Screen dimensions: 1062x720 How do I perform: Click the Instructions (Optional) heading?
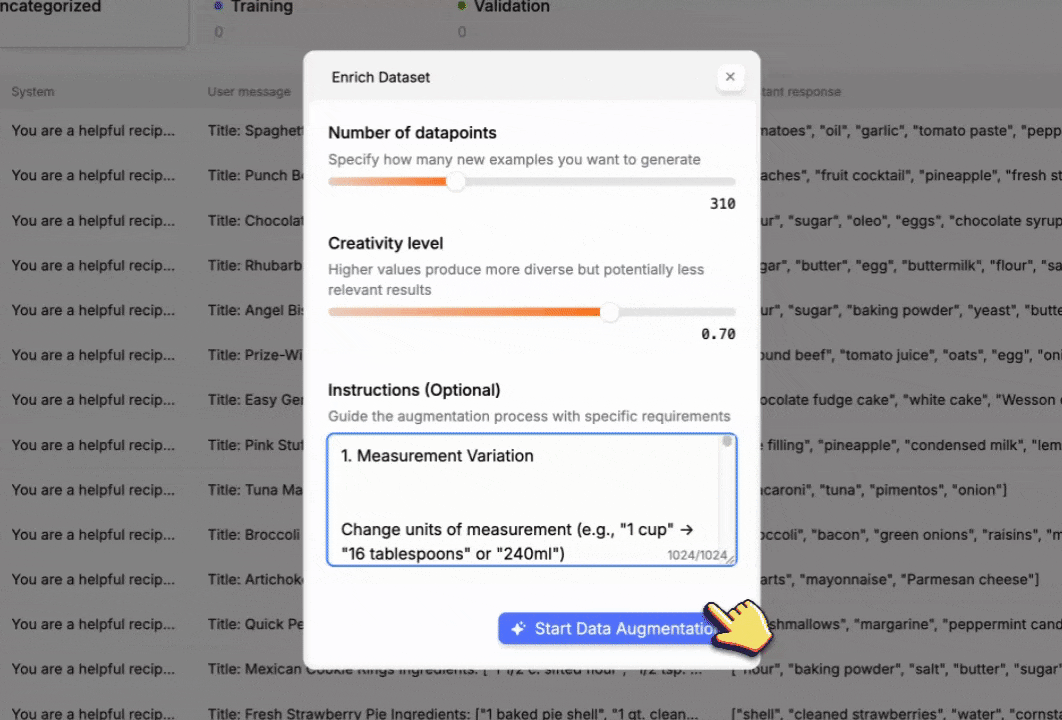click(x=414, y=390)
